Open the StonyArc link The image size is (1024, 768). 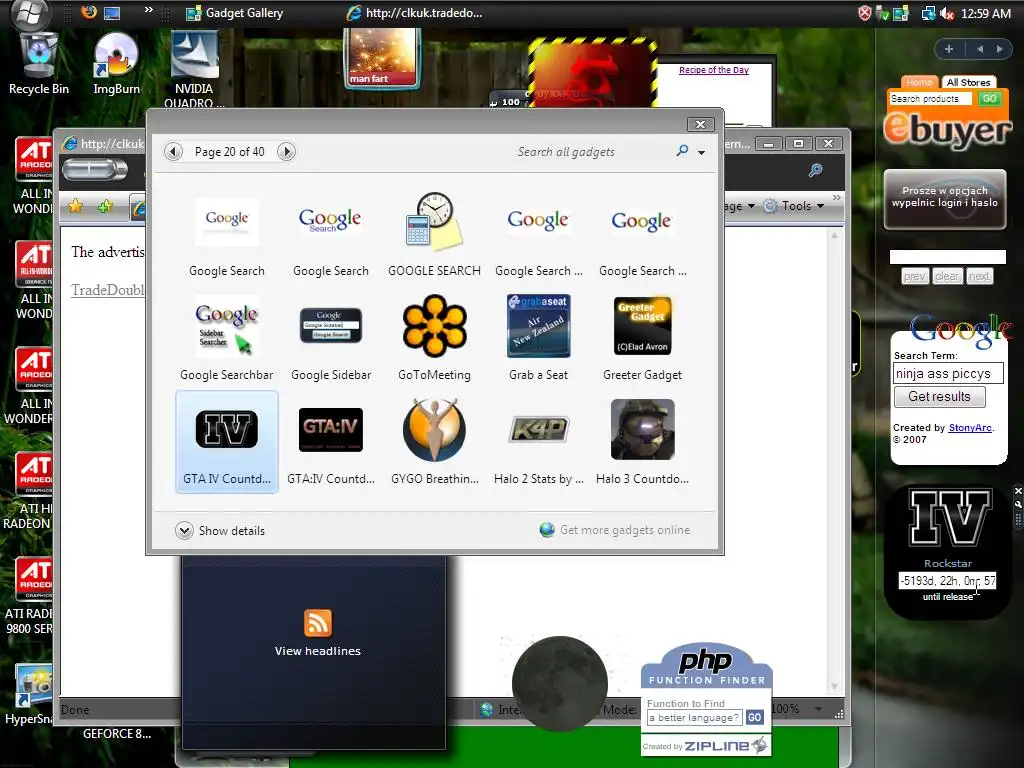point(970,428)
